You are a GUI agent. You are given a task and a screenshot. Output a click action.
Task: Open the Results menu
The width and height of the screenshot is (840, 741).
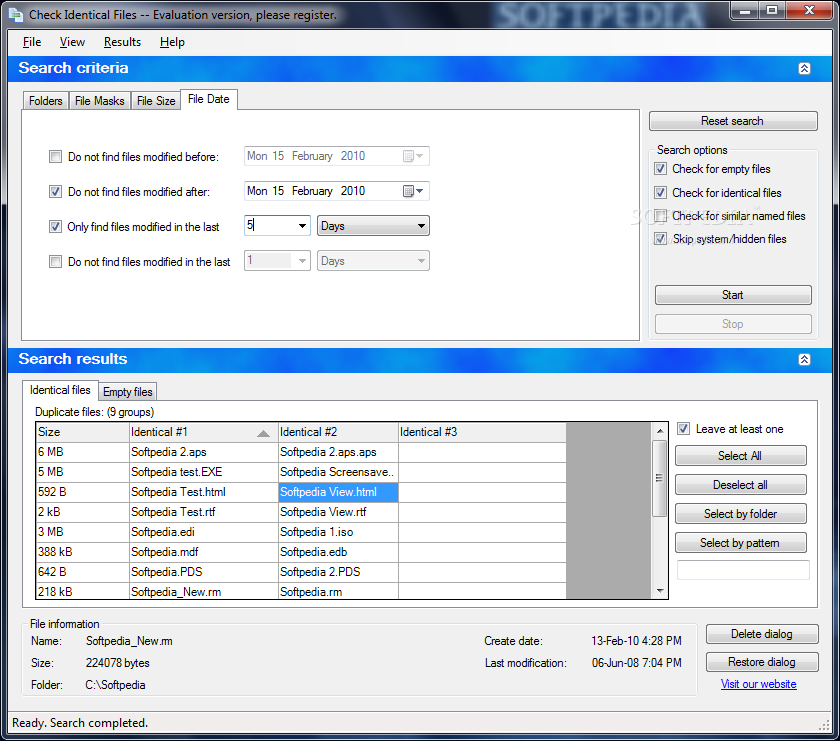(122, 42)
